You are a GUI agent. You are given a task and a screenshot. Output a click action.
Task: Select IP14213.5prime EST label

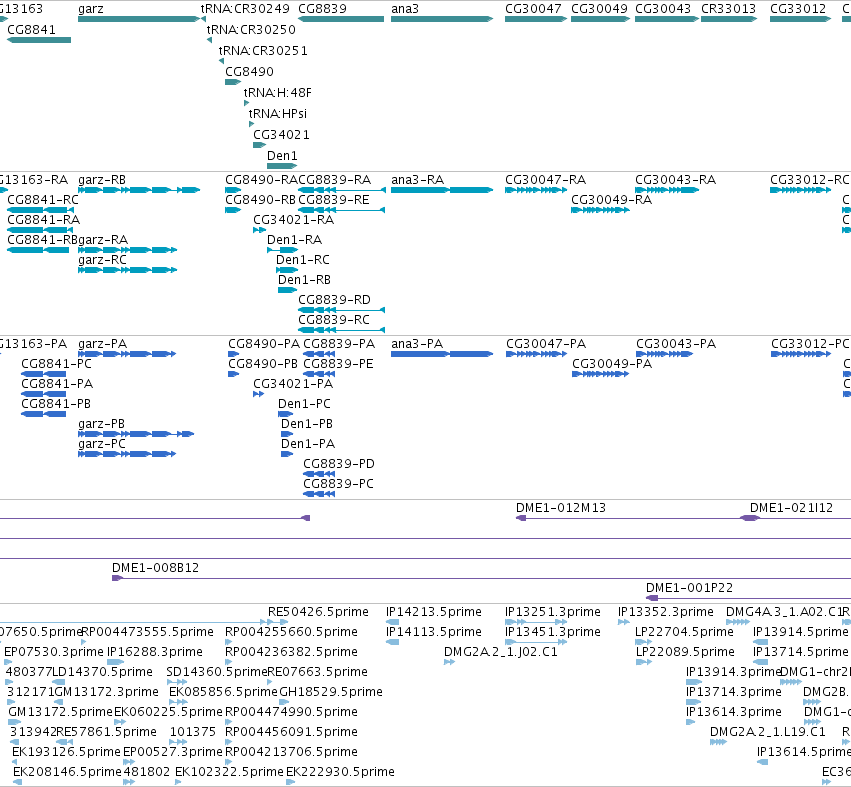(434, 612)
